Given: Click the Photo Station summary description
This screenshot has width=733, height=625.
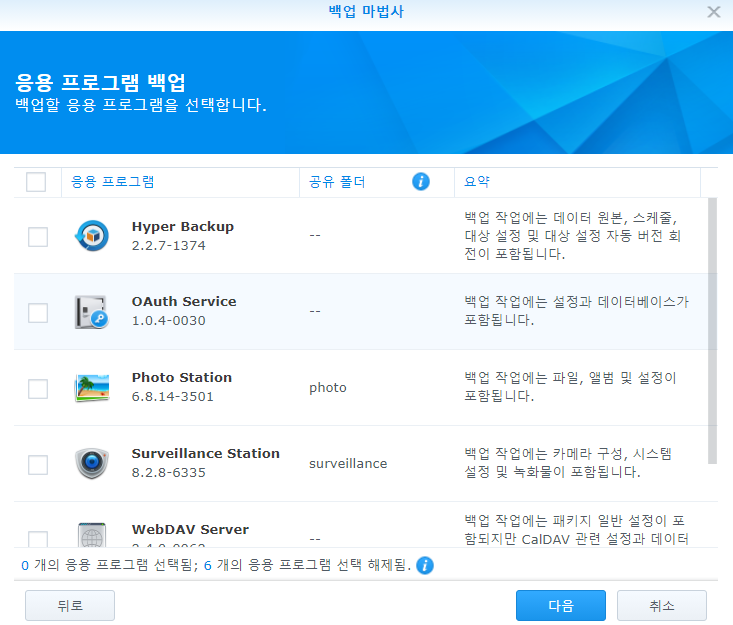Looking at the screenshot, I should [x=570, y=387].
